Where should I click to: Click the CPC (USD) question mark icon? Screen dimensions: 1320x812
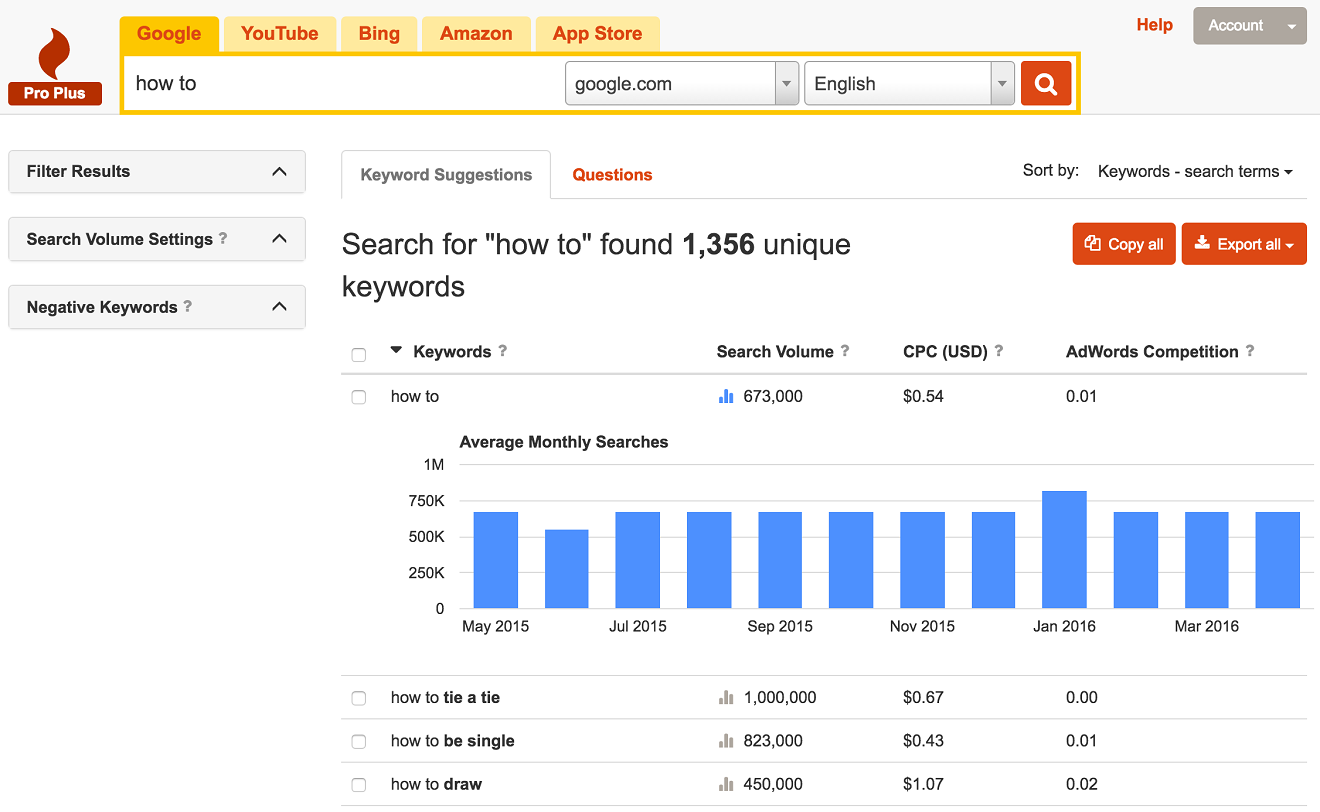[x=998, y=351]
